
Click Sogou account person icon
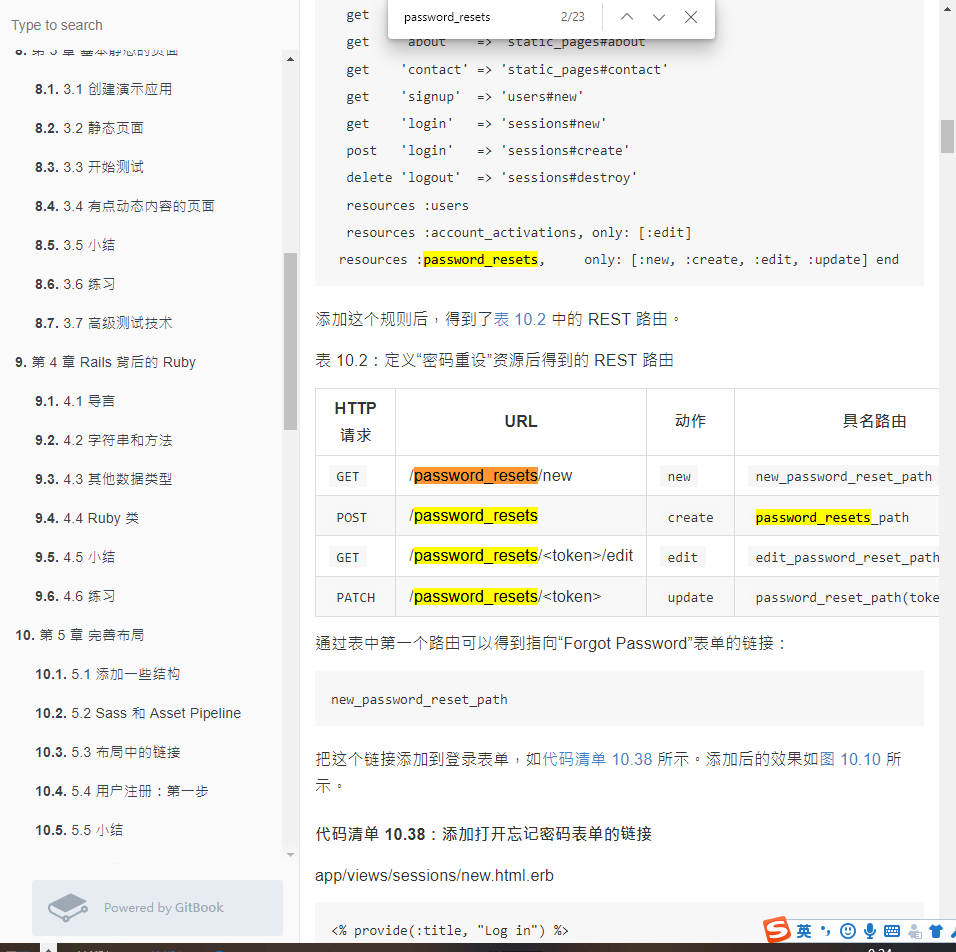(x=915, y=931)
